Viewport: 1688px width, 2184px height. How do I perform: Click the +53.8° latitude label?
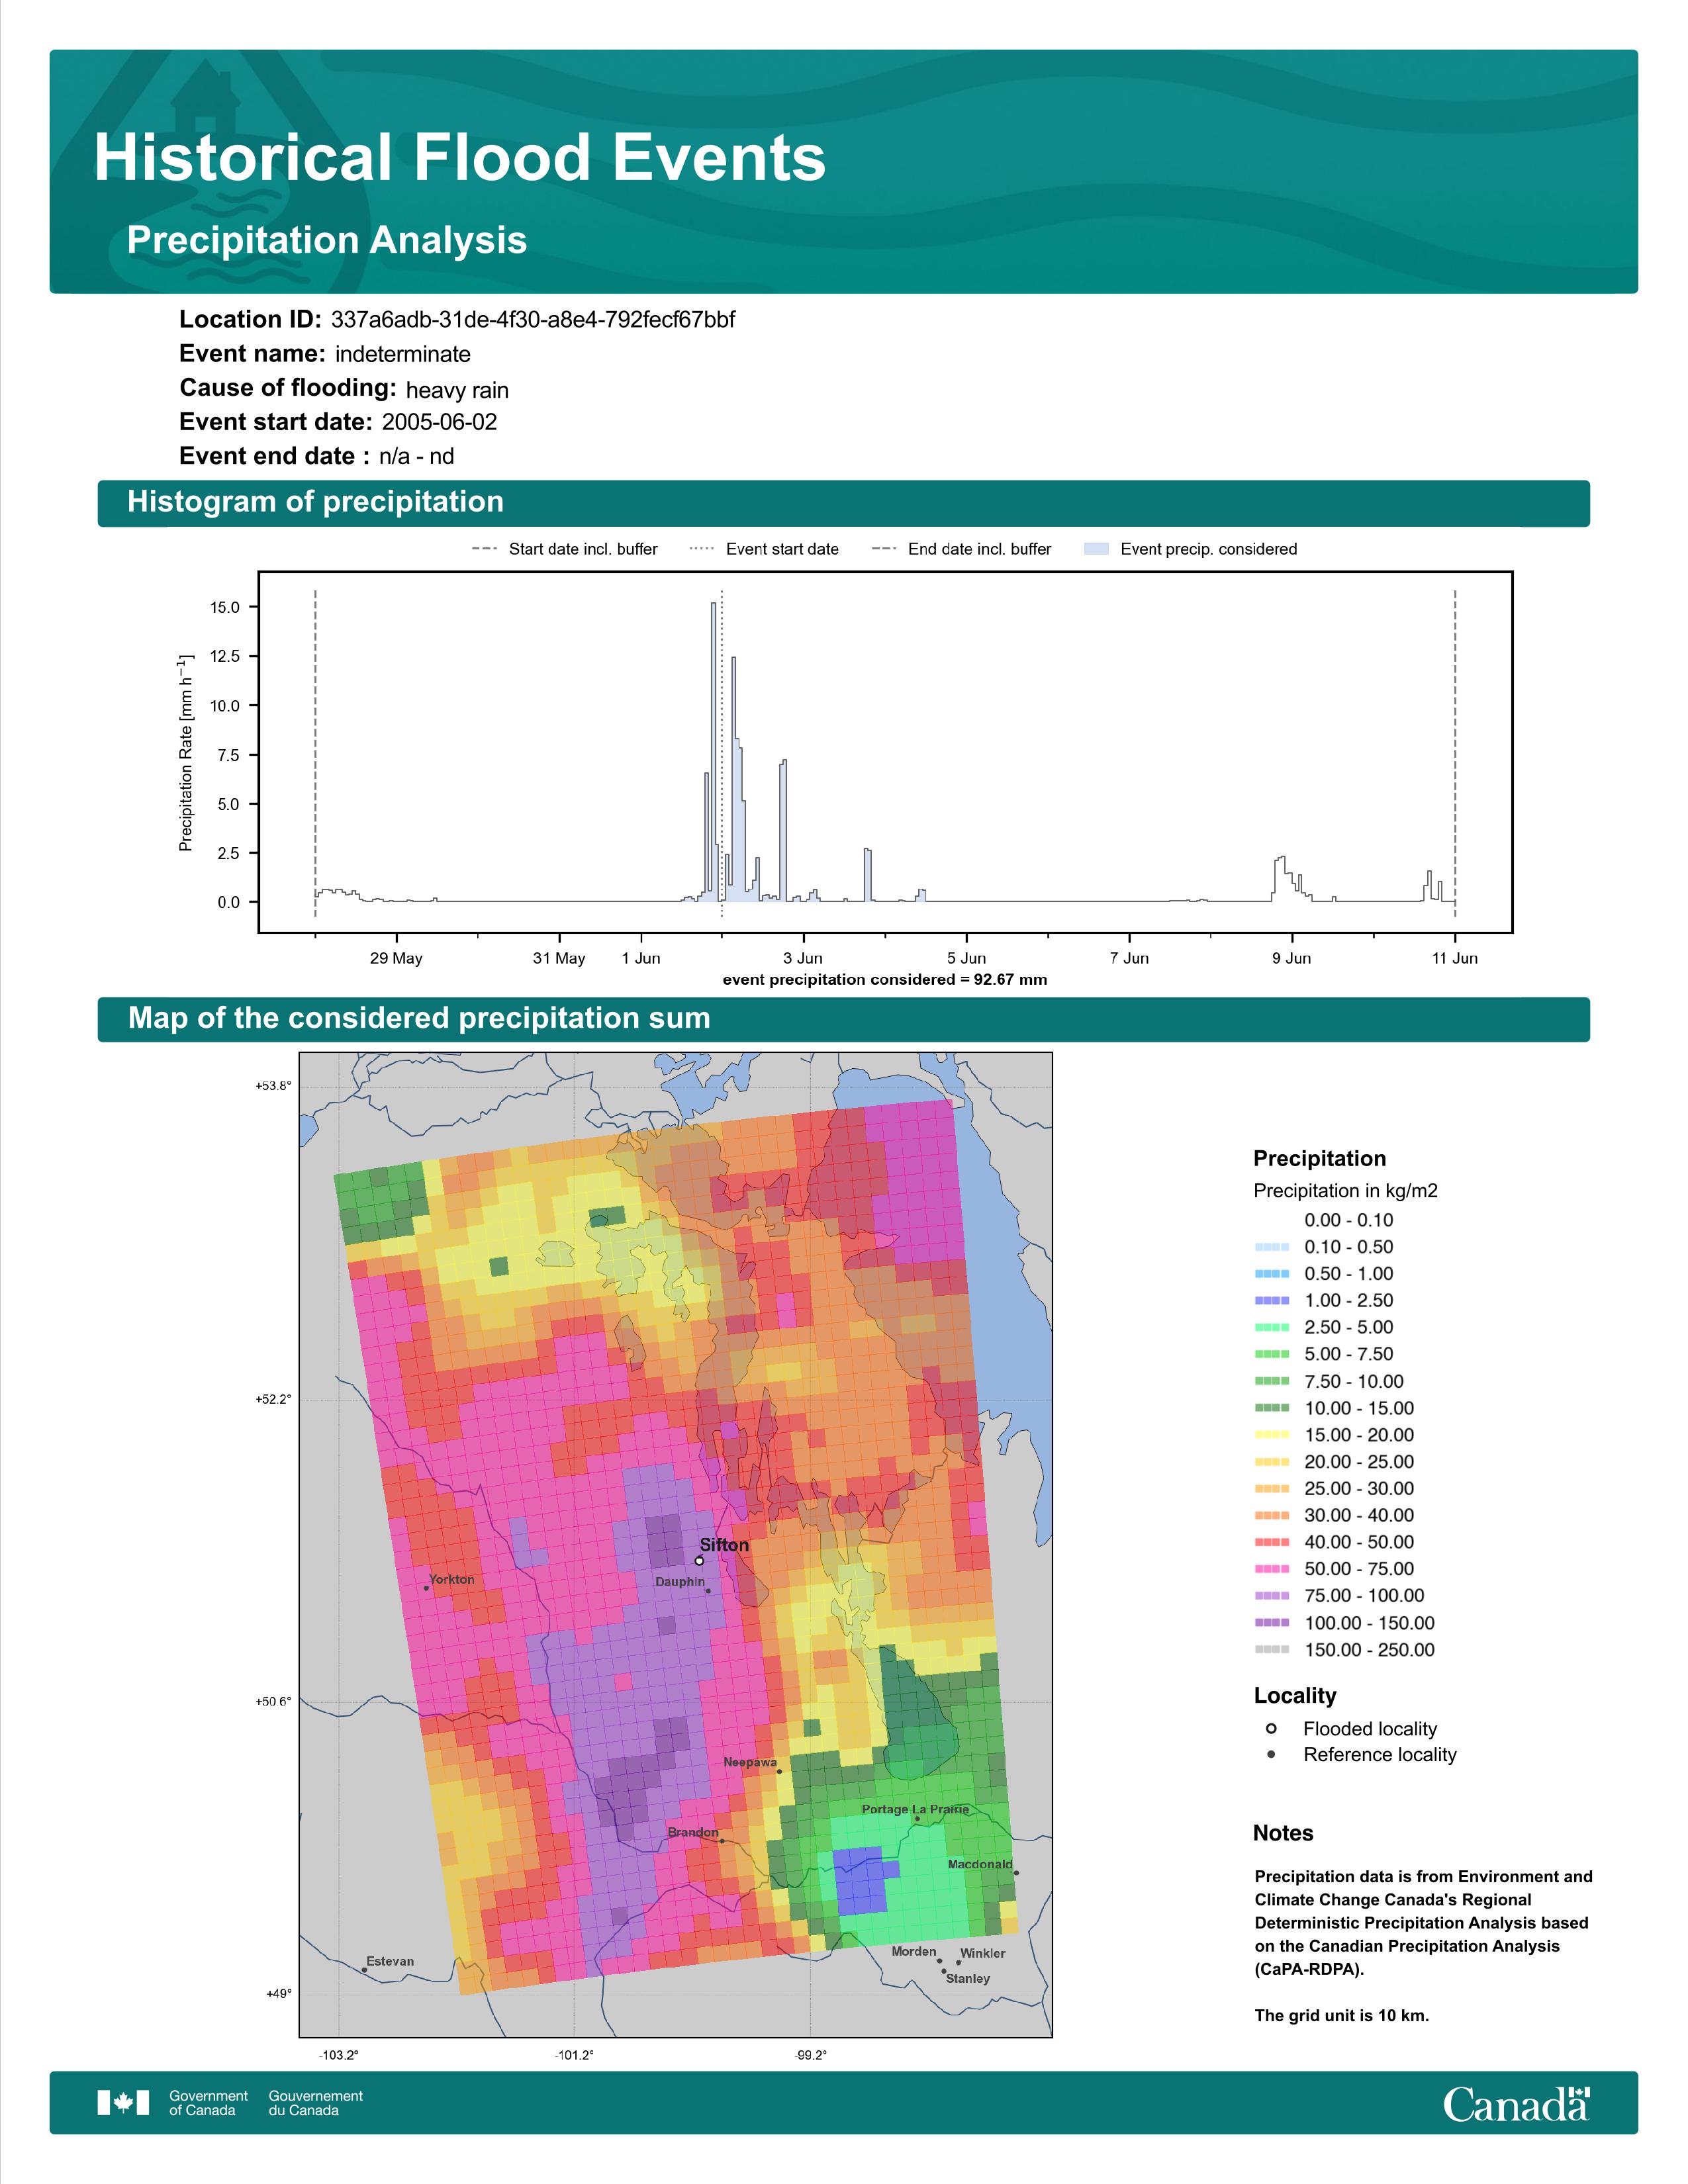[273, 1086]
